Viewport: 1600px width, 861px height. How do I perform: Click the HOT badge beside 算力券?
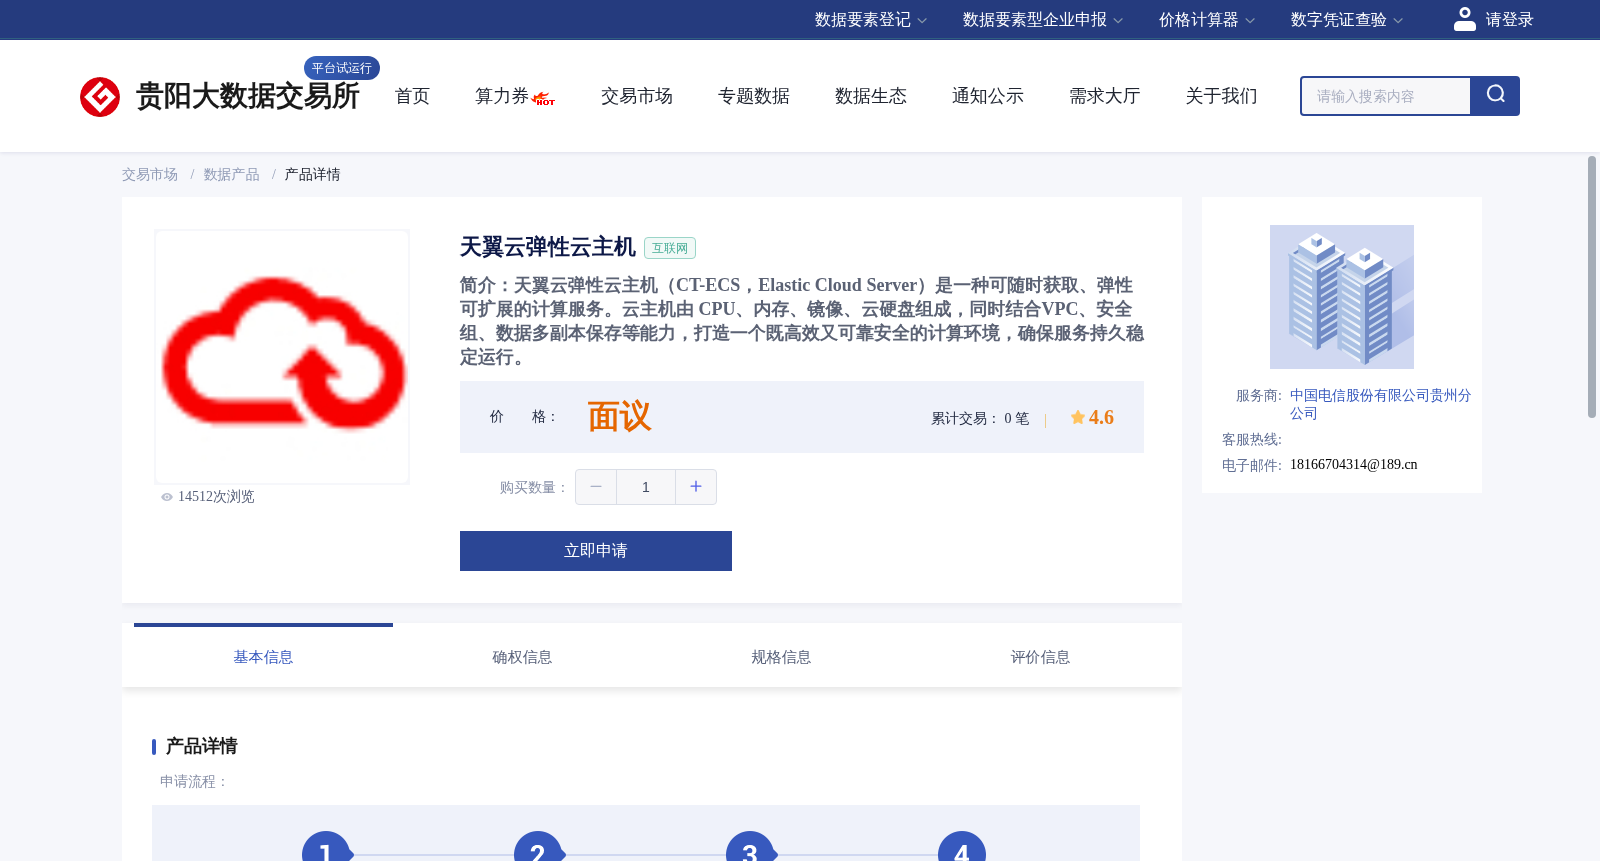pos(544,99)
